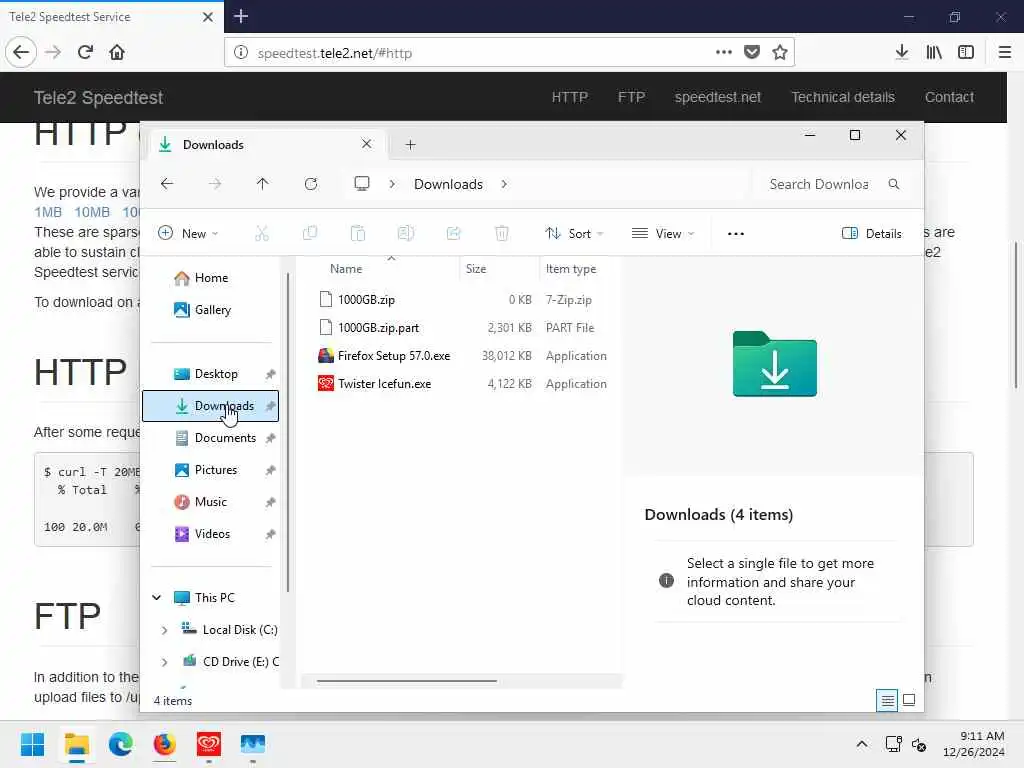Viewport: 1024px width, 768px height.
Task: Click Firefox back arrow button
Action: [x=21, y=52]
